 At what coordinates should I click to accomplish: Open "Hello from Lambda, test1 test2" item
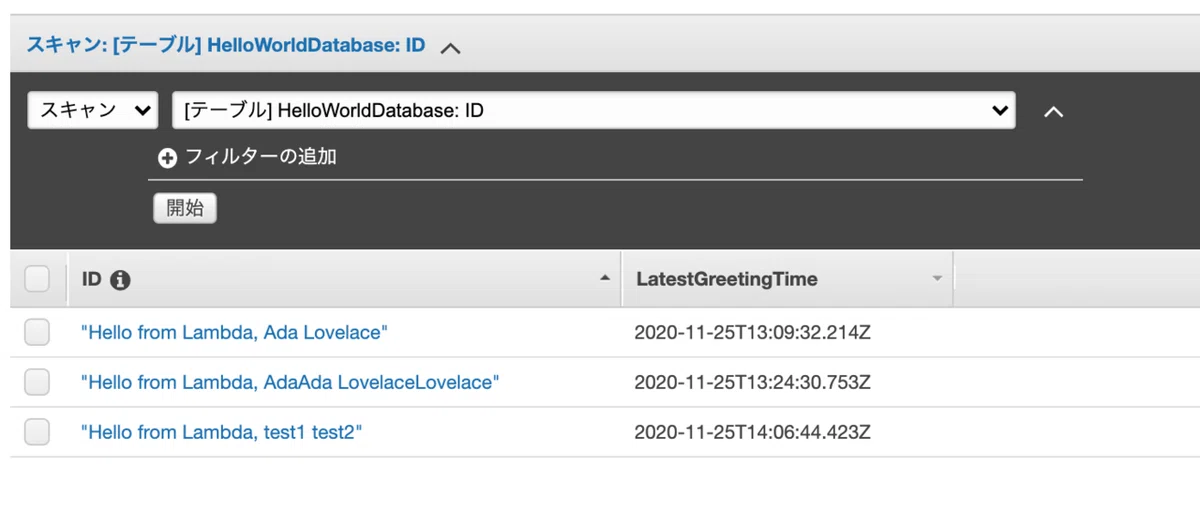click(x=222, y=432)
